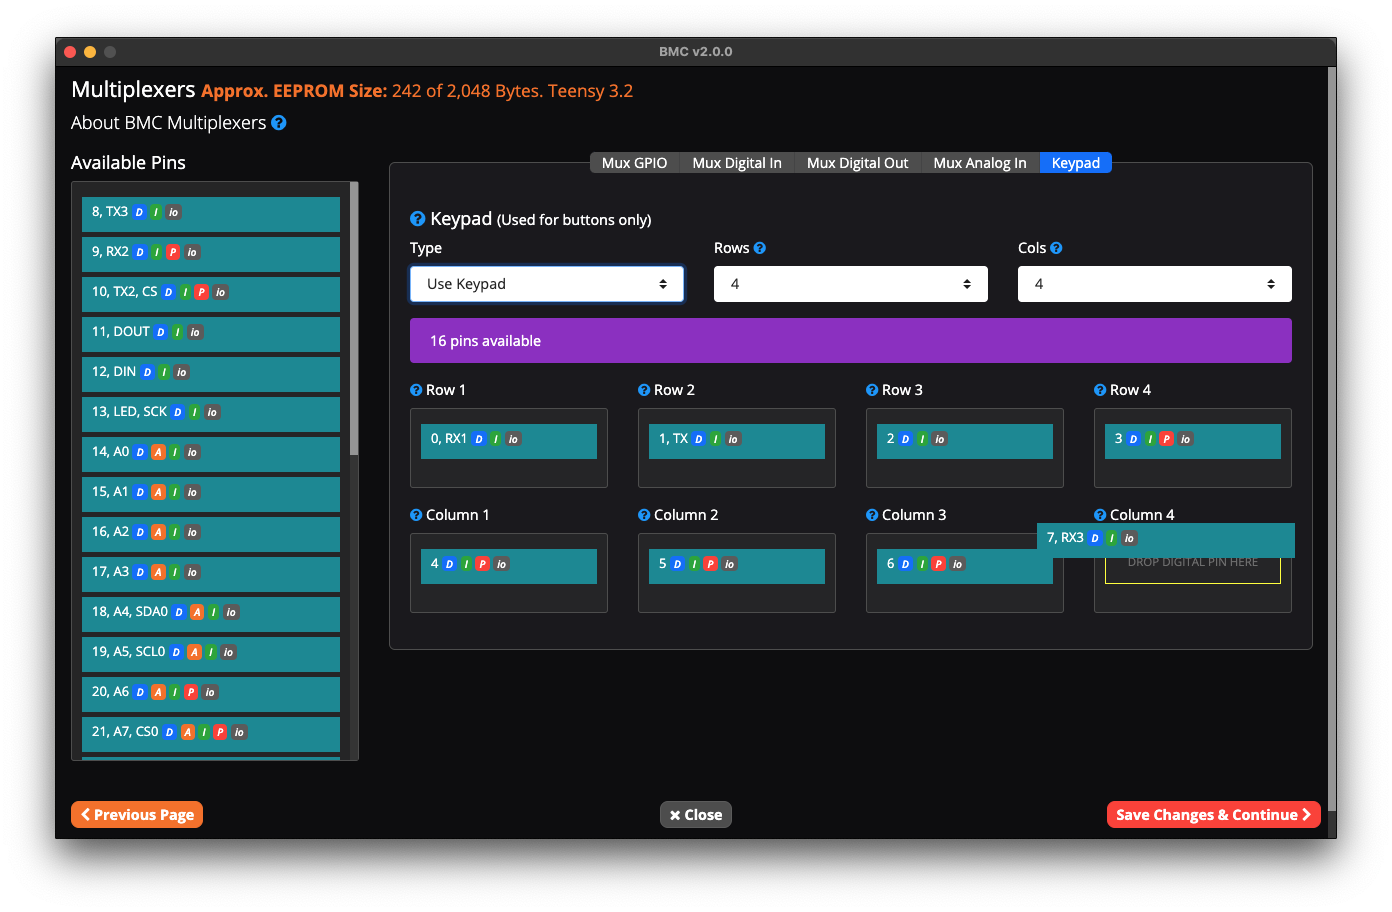Click the blue D badge on pin 8, TX3
1392x912 pixels.
click(x=139, y=212)
